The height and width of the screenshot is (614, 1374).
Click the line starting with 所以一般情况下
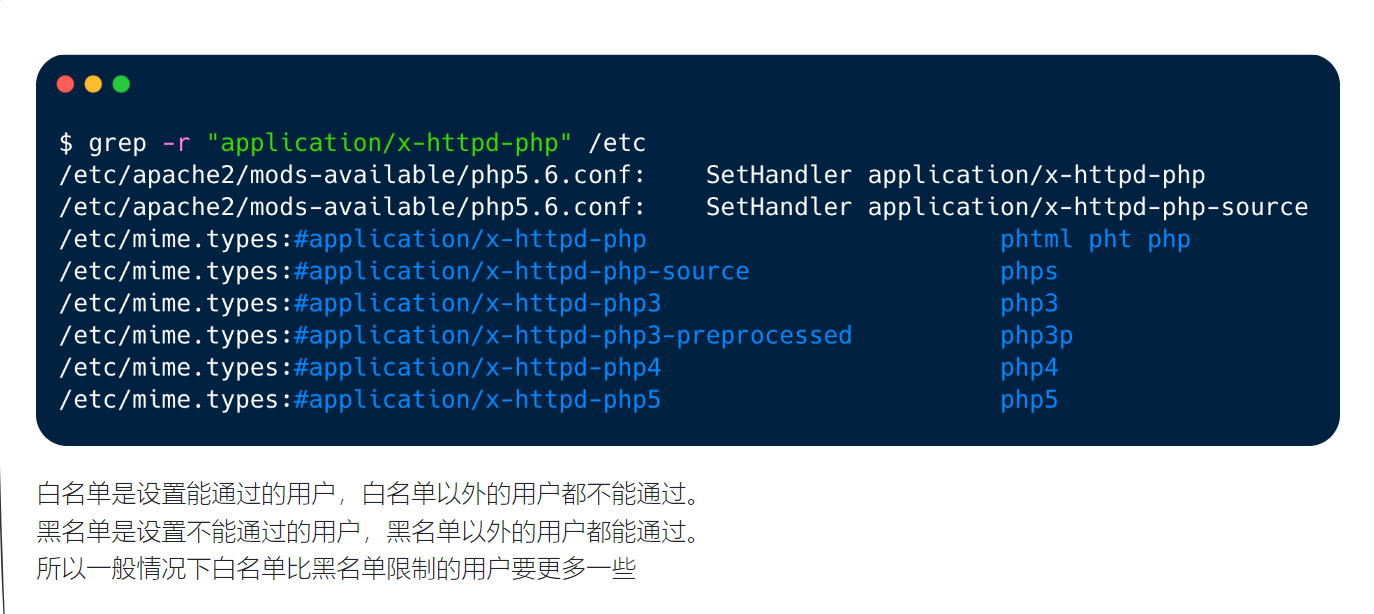click(336, 570)
